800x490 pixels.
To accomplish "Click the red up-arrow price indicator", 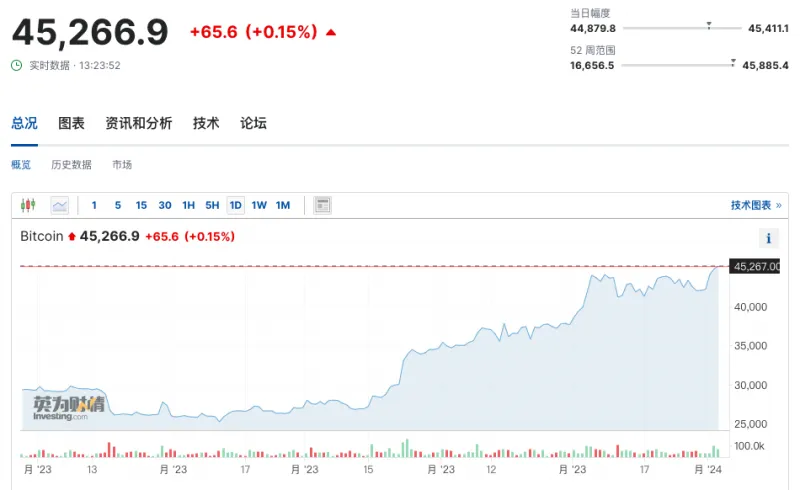I will 331,32.
